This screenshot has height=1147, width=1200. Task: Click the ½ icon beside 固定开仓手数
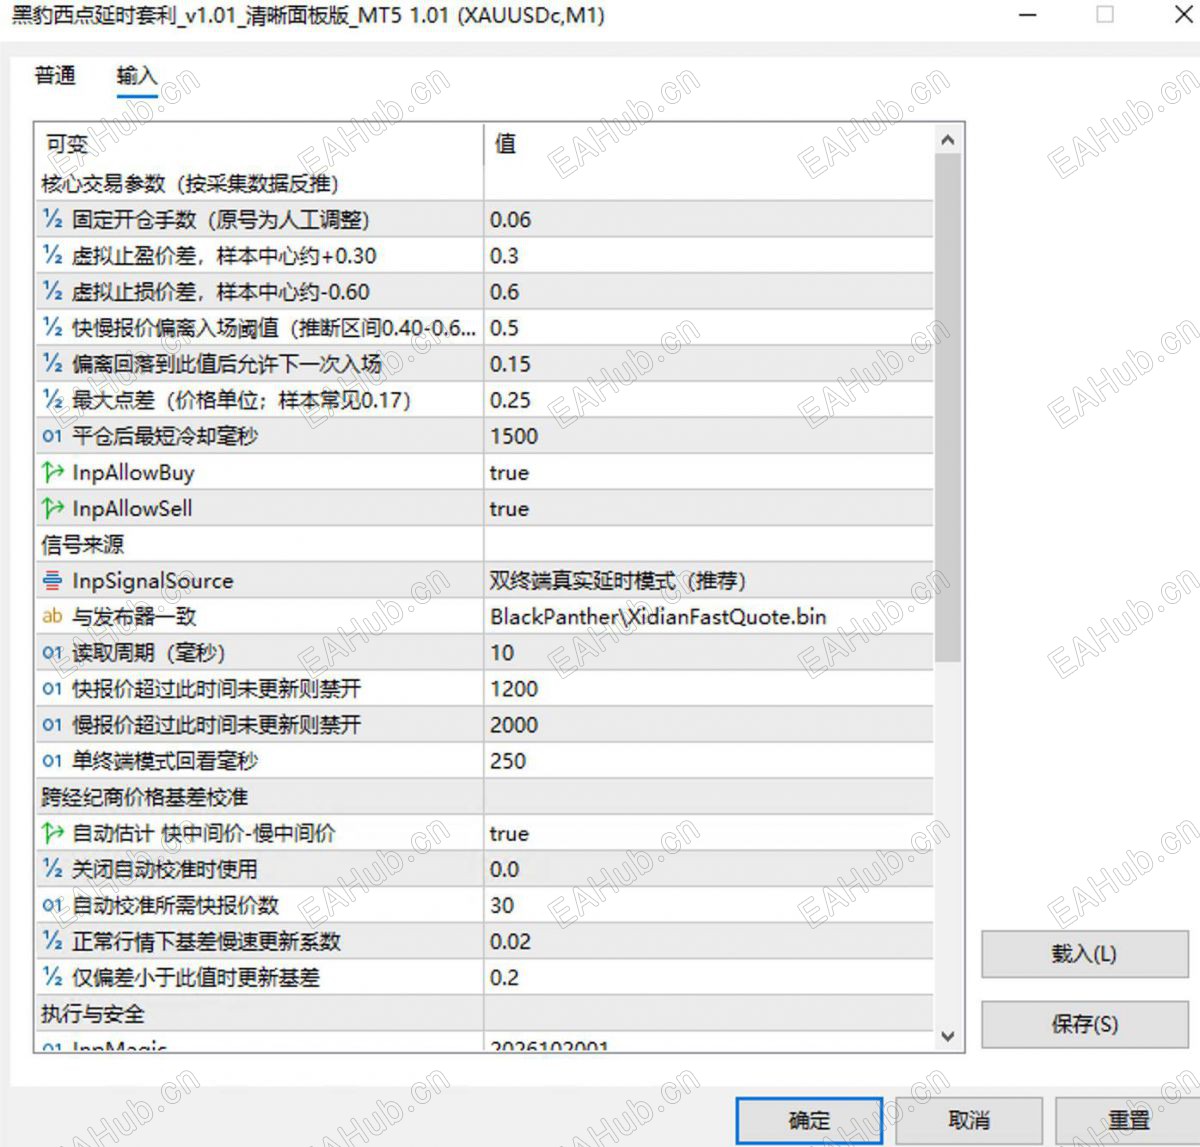pos(52,219)
